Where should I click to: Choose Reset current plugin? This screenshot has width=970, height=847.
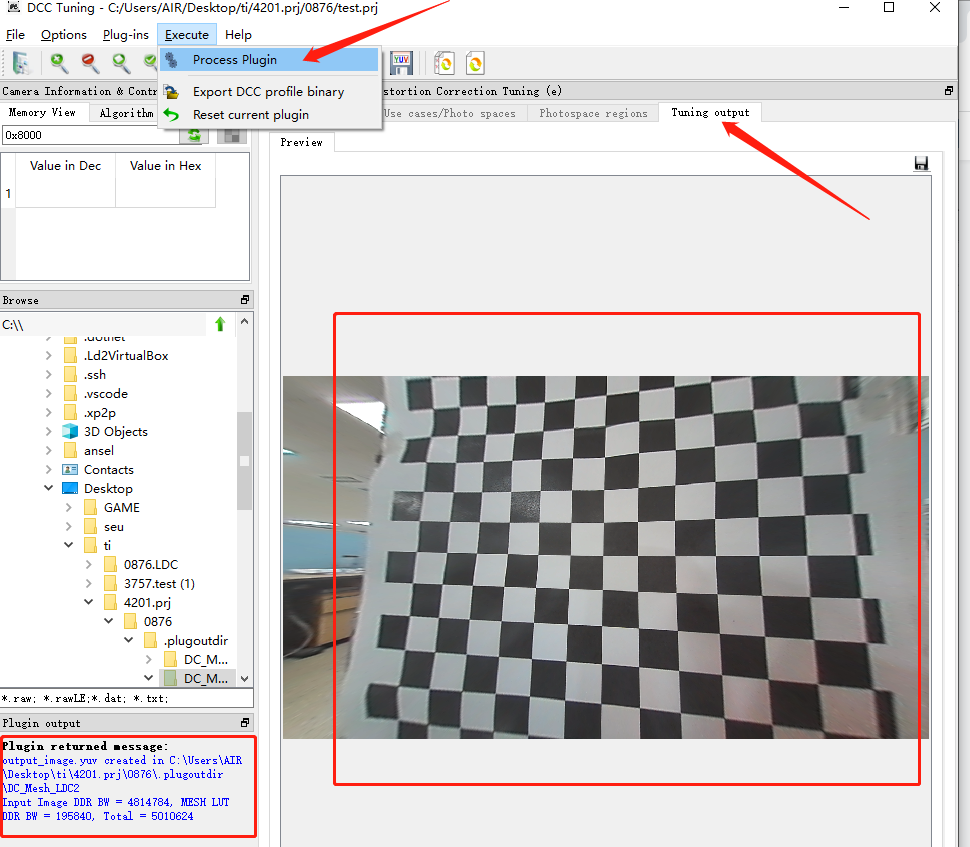[x=268, y=114]
